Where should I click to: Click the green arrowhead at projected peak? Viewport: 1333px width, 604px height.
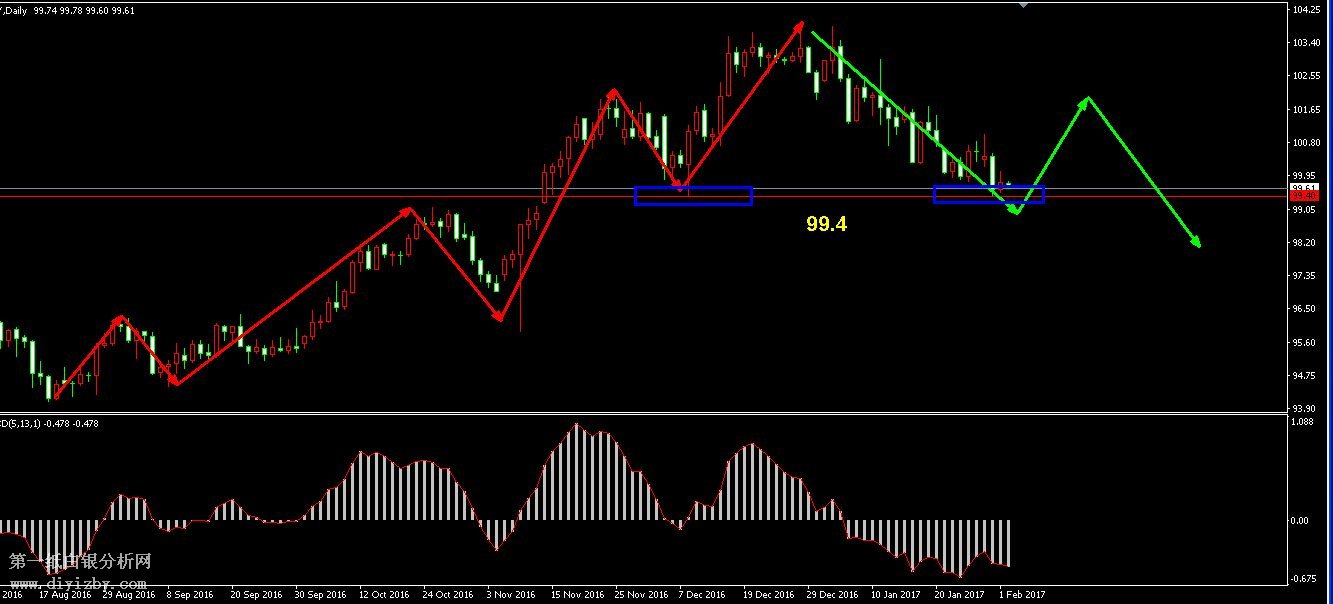point(1086,100)
